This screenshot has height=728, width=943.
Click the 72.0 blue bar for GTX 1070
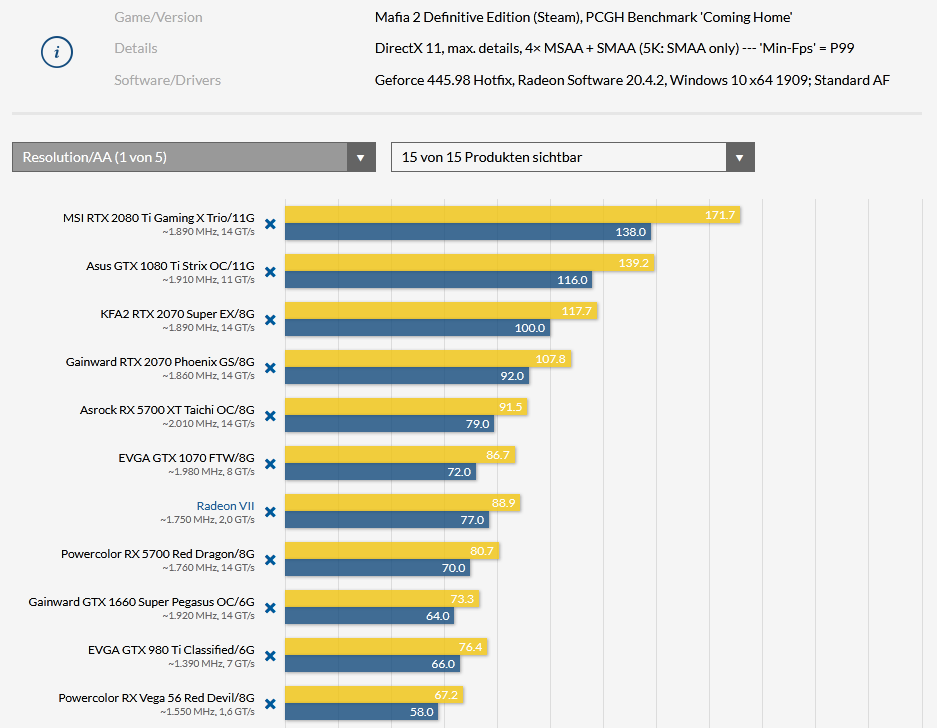pos(380,472)
